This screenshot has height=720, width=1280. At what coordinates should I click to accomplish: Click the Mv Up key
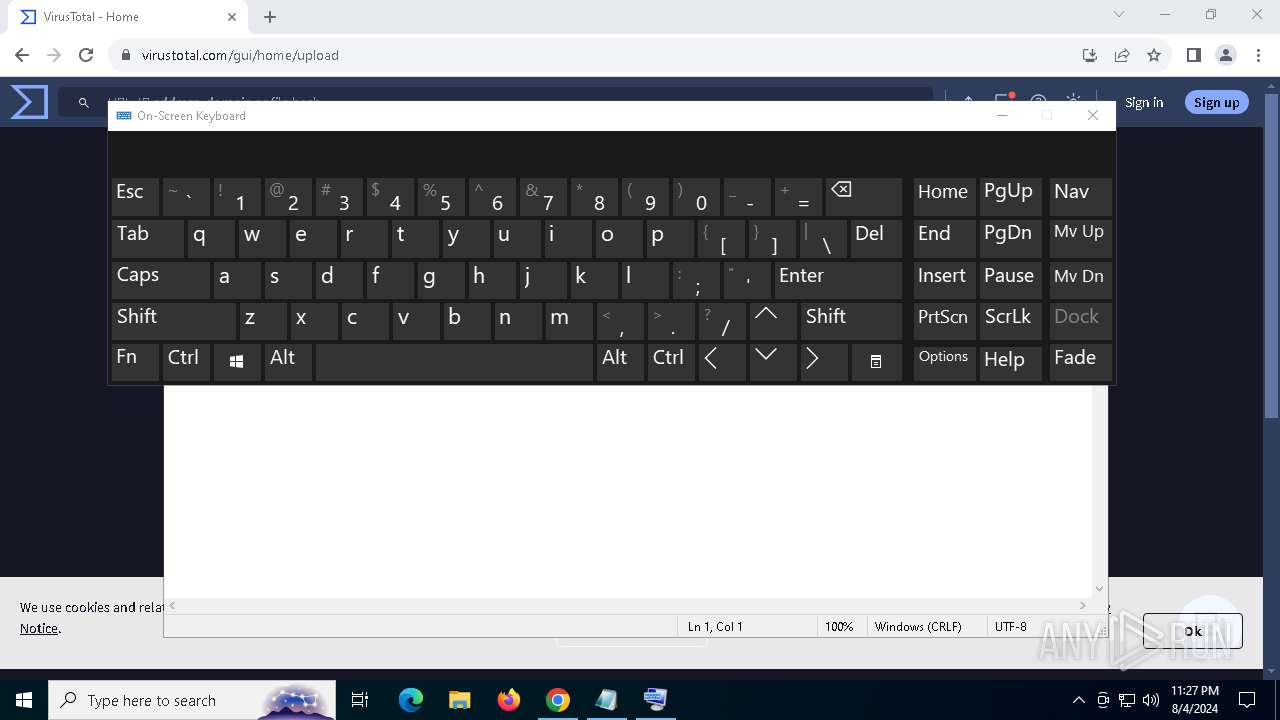pyautogui.click(x=1080, y=238)
